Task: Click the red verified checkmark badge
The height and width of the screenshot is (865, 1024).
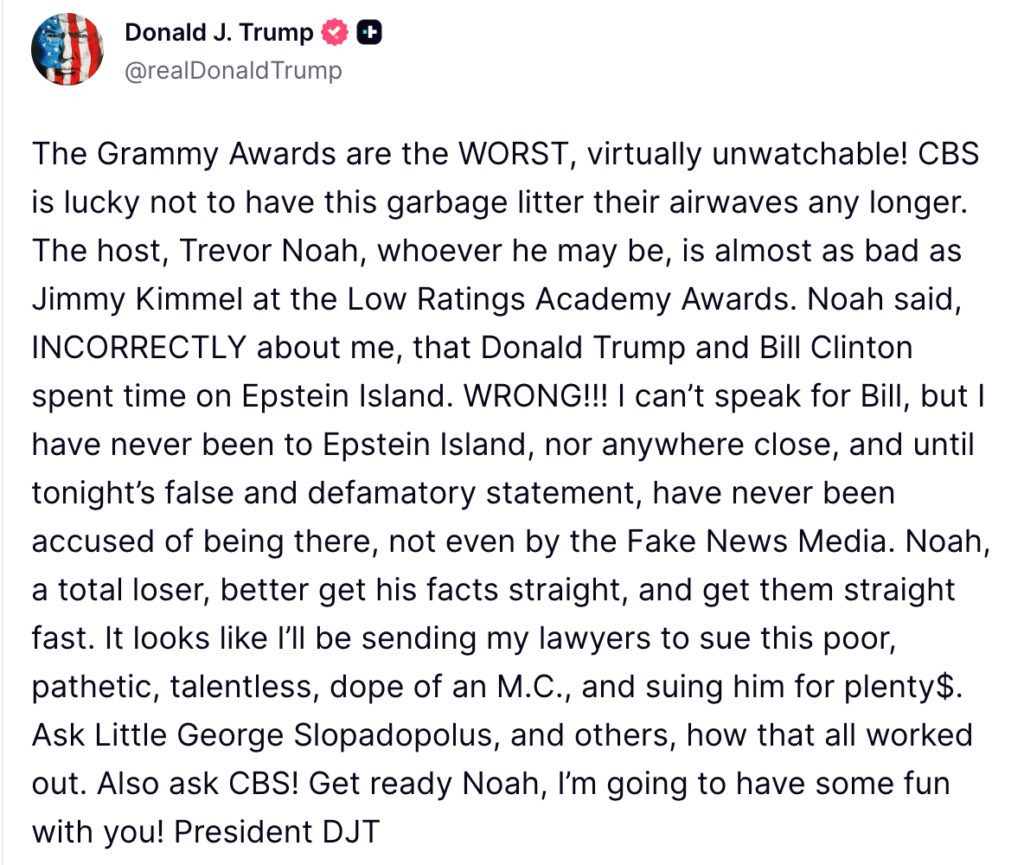Action: coord(335,33)
